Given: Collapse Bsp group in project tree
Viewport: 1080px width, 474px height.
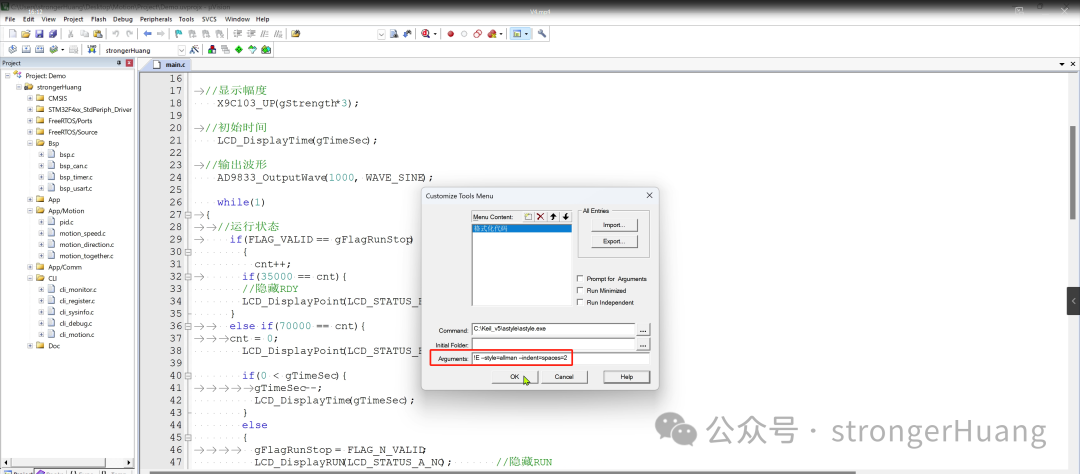Looking at the screenshot, I should [30, 143].
